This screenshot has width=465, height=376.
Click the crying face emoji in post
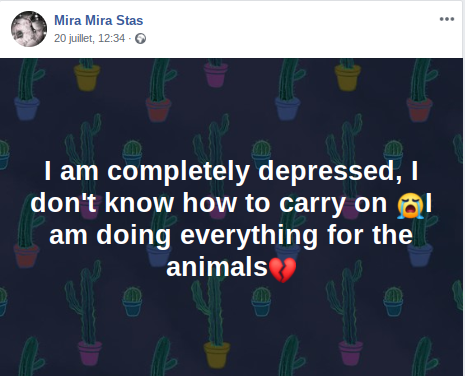click(410, 205)
